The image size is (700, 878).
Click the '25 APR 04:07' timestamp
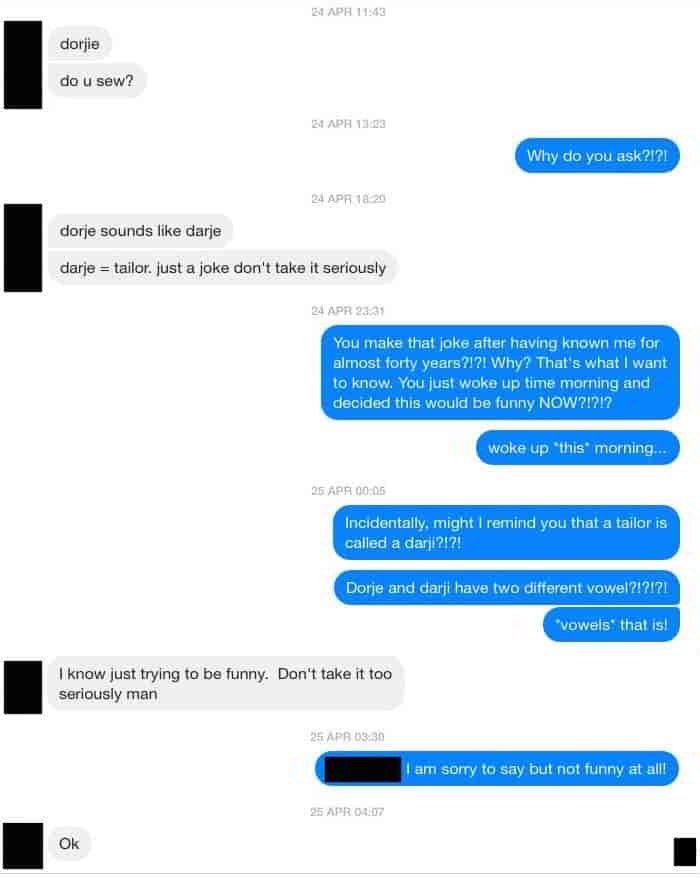(347, 812)
